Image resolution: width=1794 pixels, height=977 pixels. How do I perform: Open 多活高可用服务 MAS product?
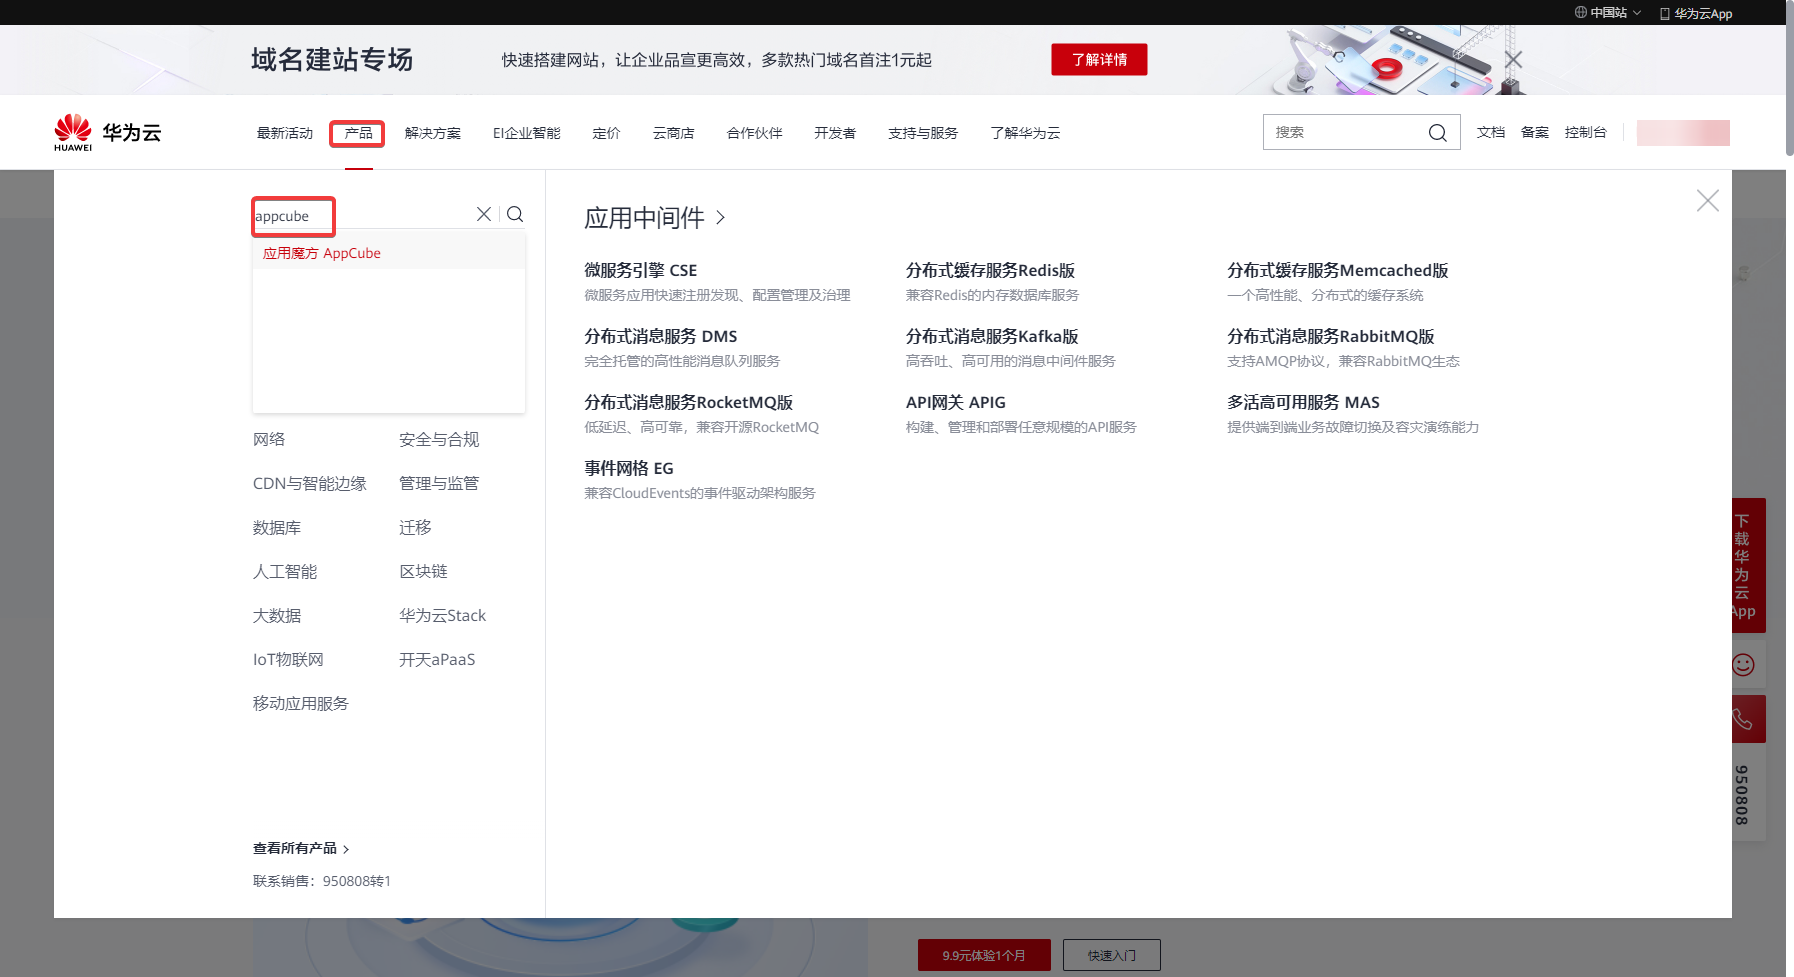pos(1303,402)
